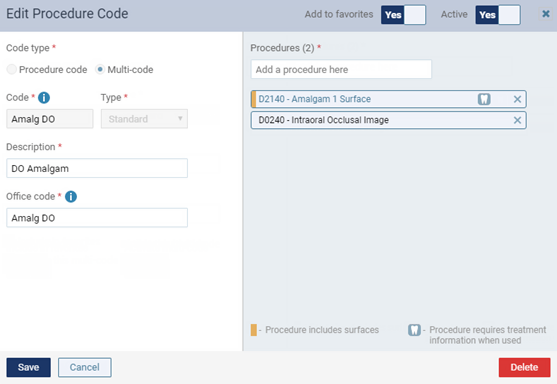This screenshot has width=557, height=384.
Task: Click the info icon beside Office code
Action: 71,196
